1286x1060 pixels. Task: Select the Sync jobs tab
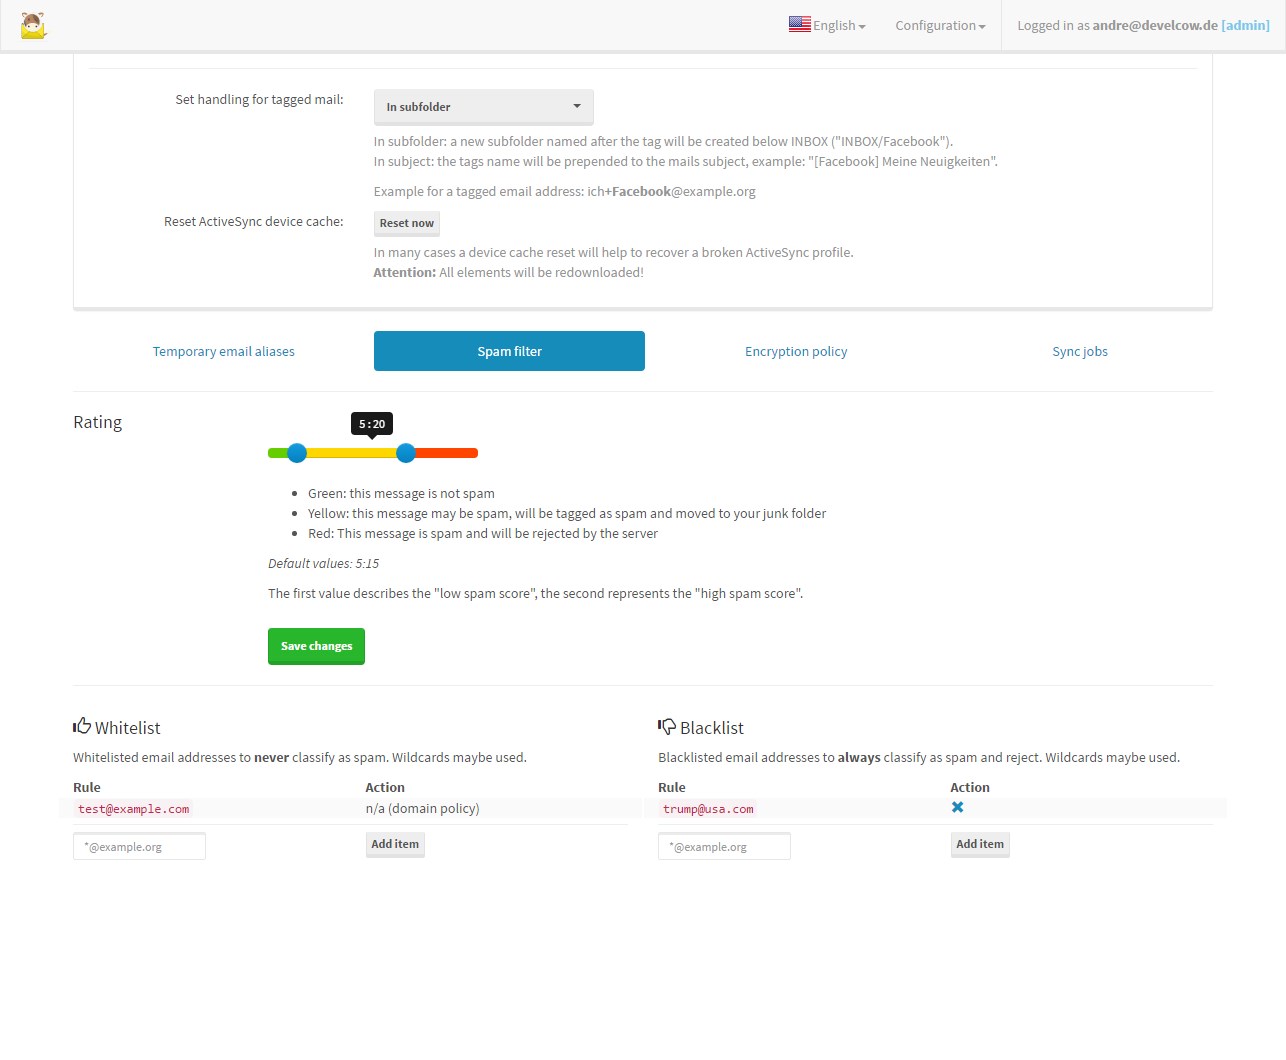1080,351
